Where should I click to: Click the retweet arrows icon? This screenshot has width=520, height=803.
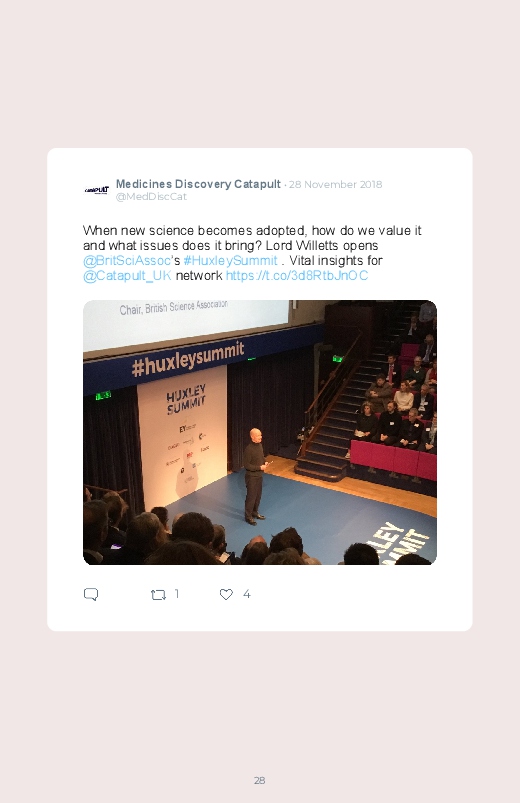158,595
